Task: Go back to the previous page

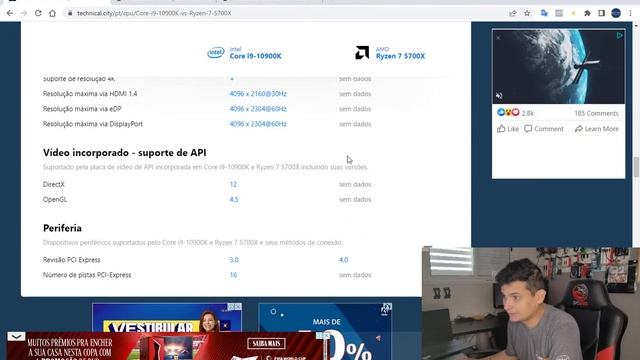Action: coord(10,13)
